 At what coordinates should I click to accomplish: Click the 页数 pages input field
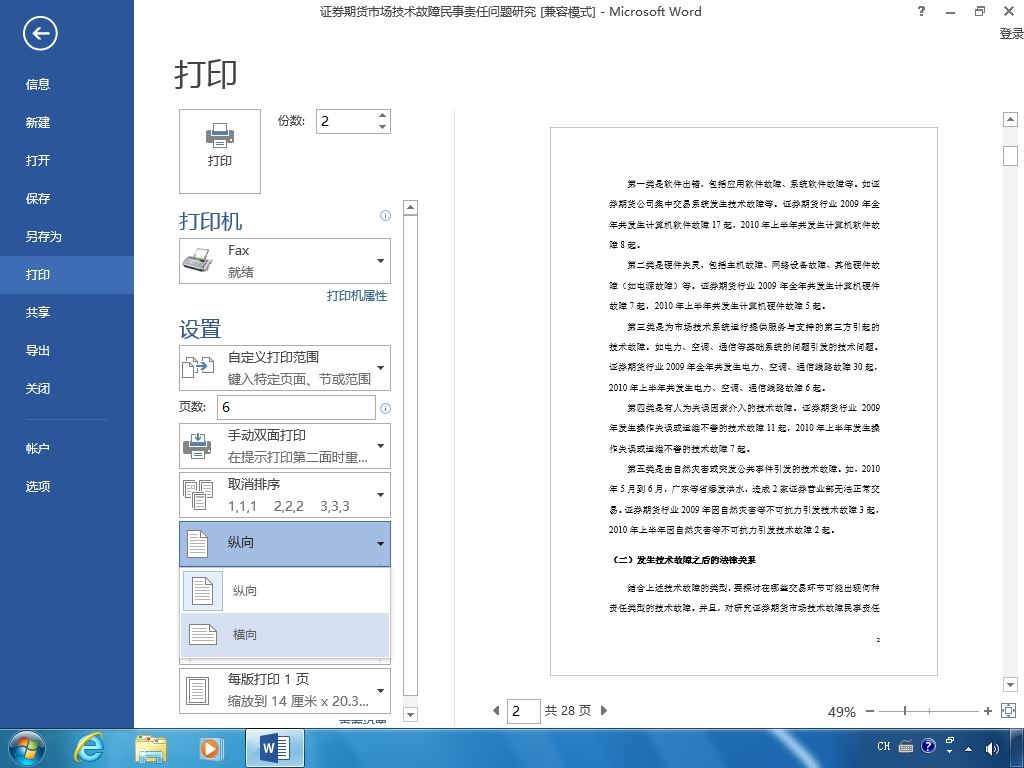click(x=296, y=407)
